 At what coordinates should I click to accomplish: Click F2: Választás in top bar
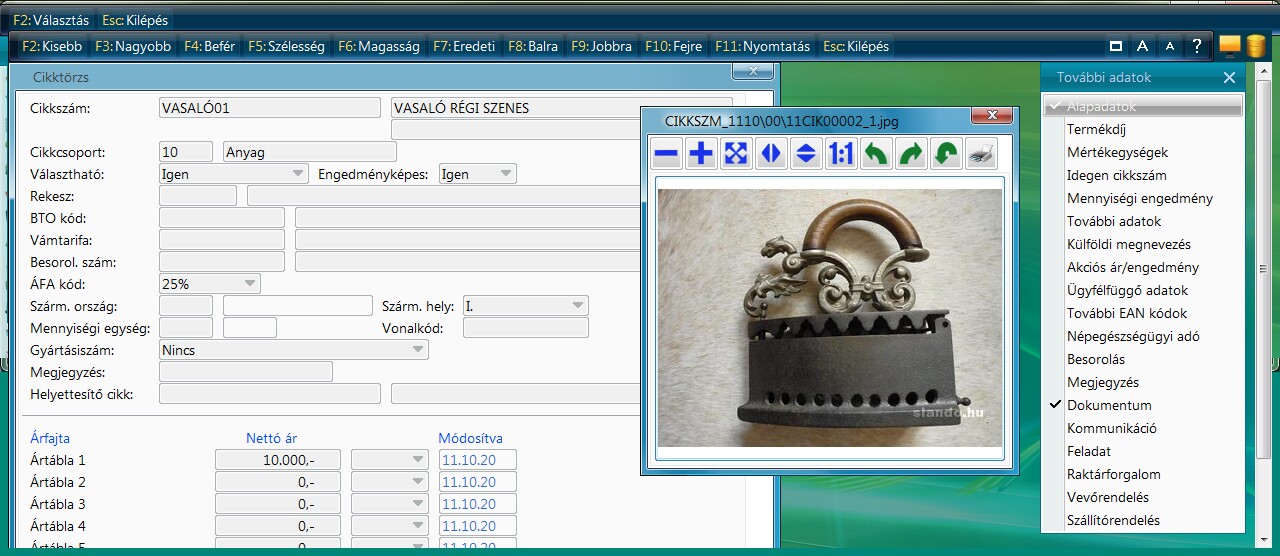[x=51, y=19]
